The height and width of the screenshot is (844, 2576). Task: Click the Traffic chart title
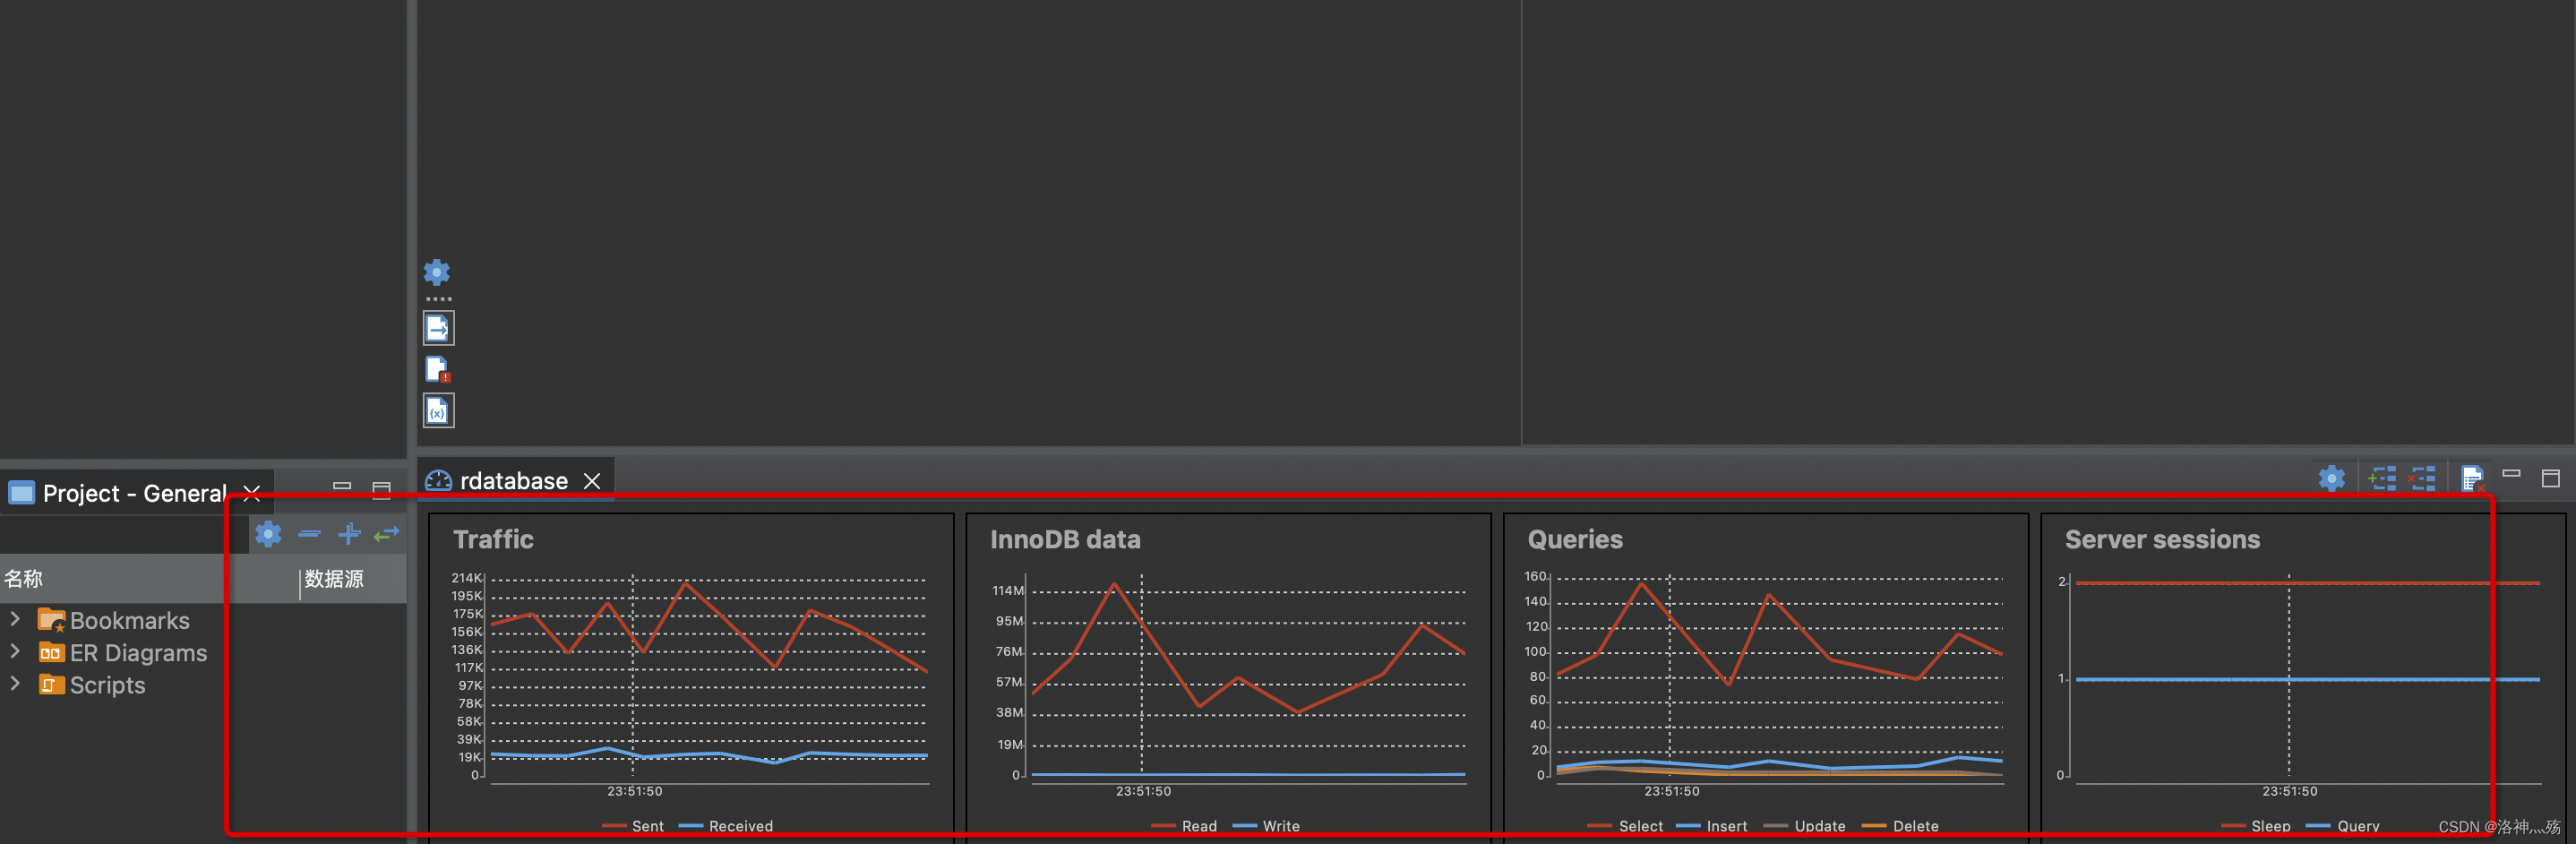(493, 540)
